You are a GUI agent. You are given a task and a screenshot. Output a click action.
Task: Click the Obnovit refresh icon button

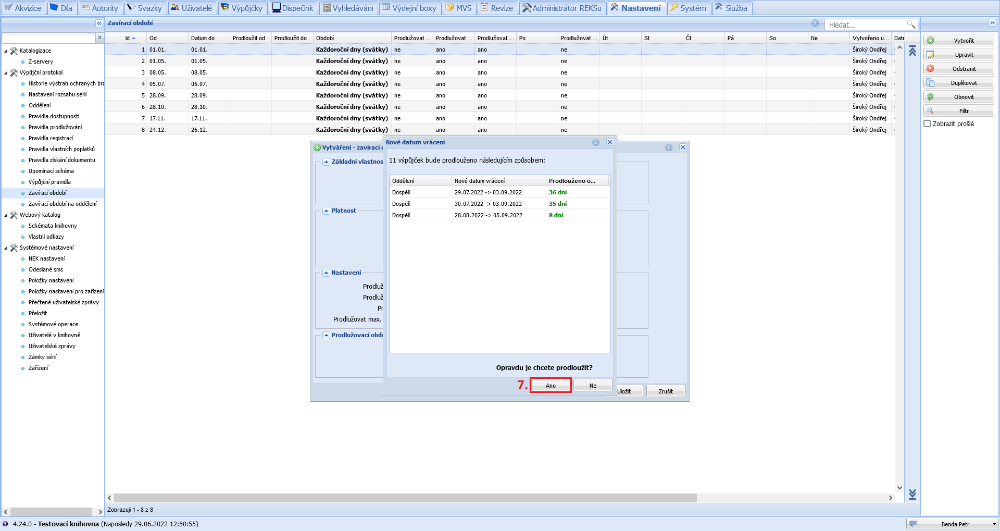931,96
